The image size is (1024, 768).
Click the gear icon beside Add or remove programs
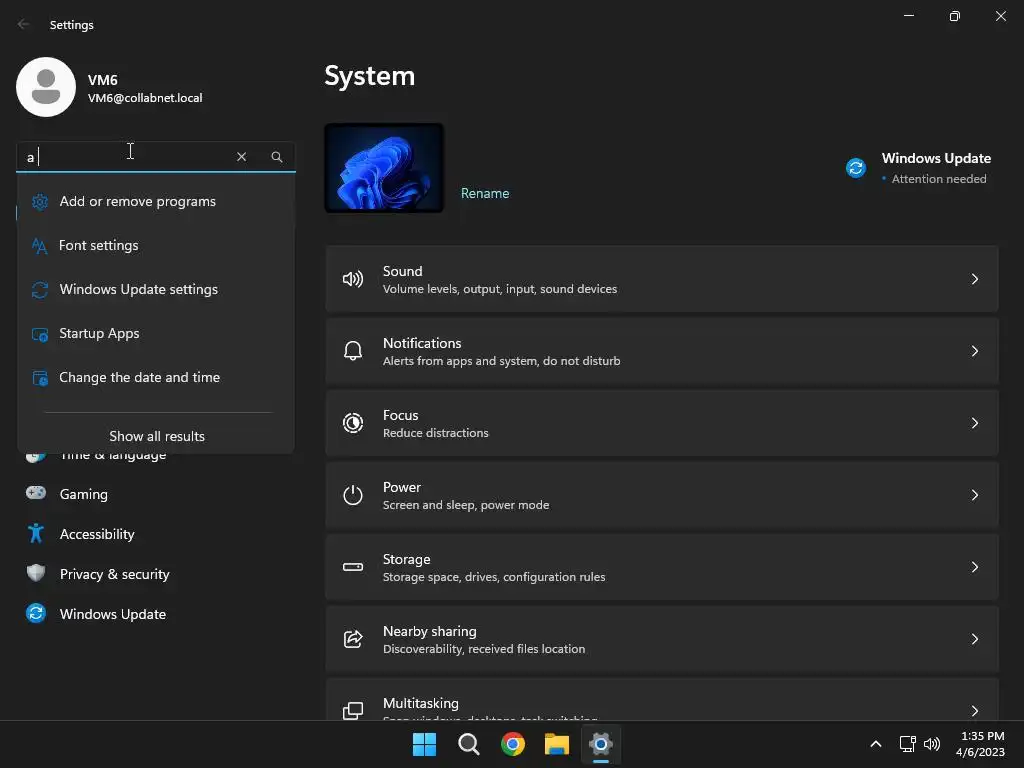(40, 202)
